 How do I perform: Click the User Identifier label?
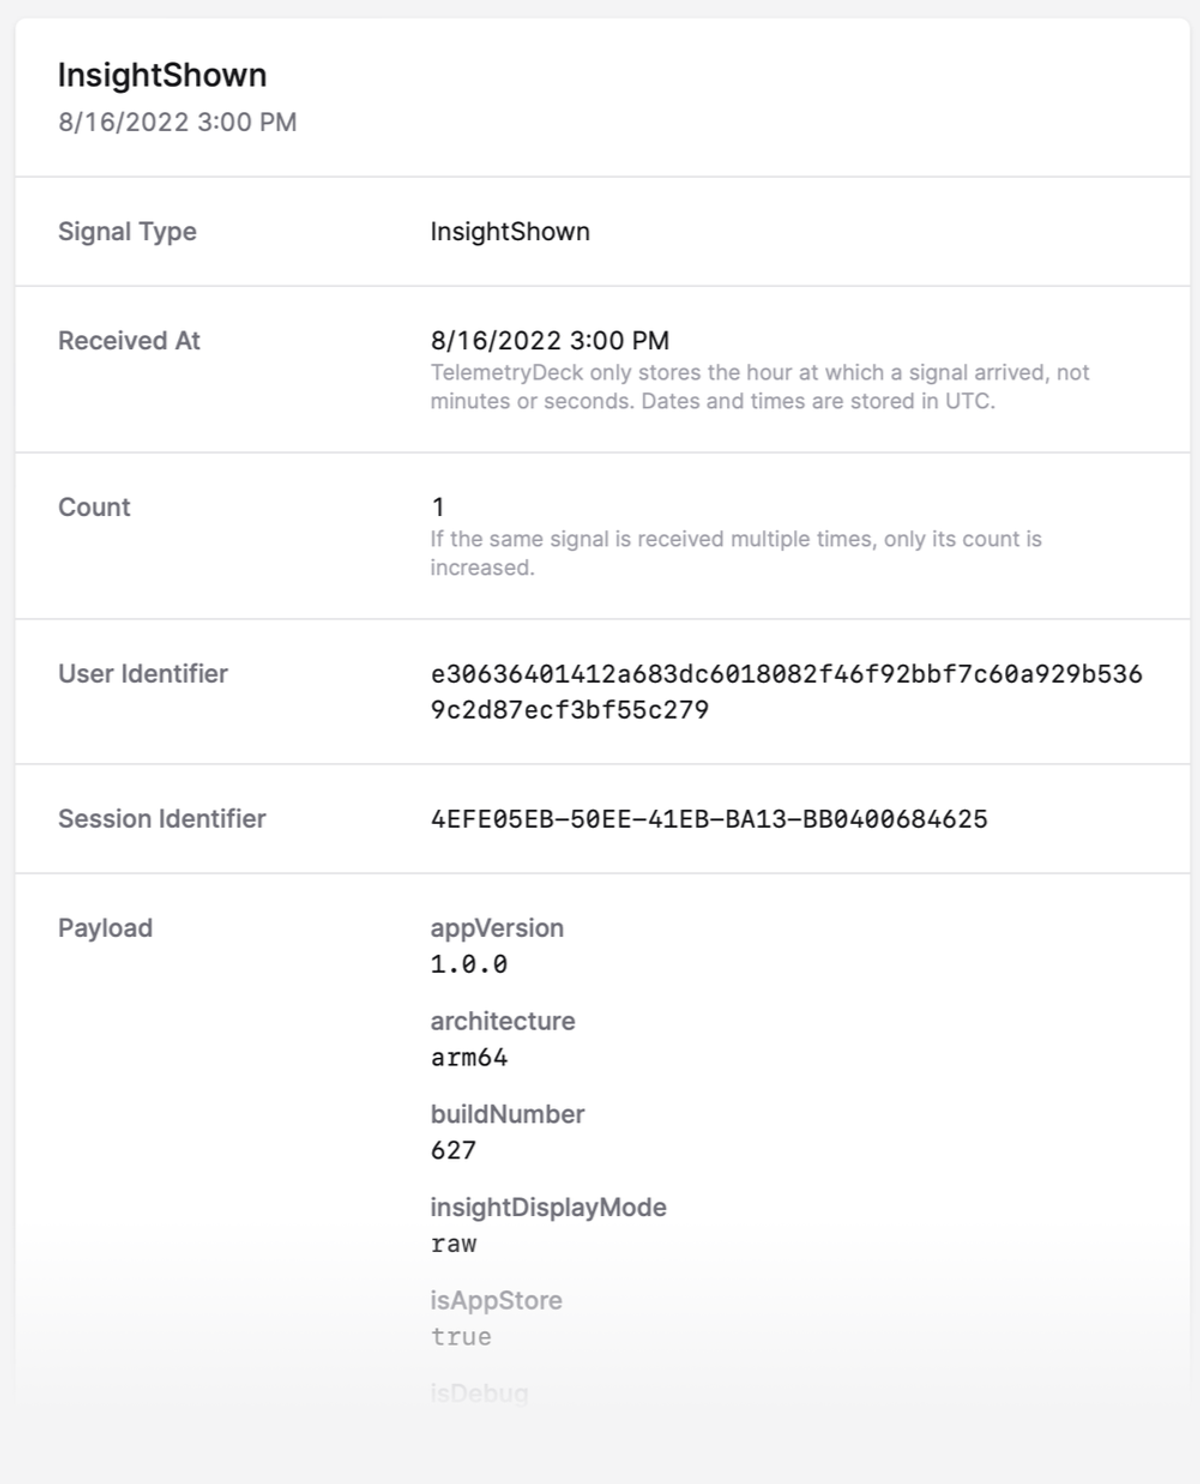tap(143, 674)
